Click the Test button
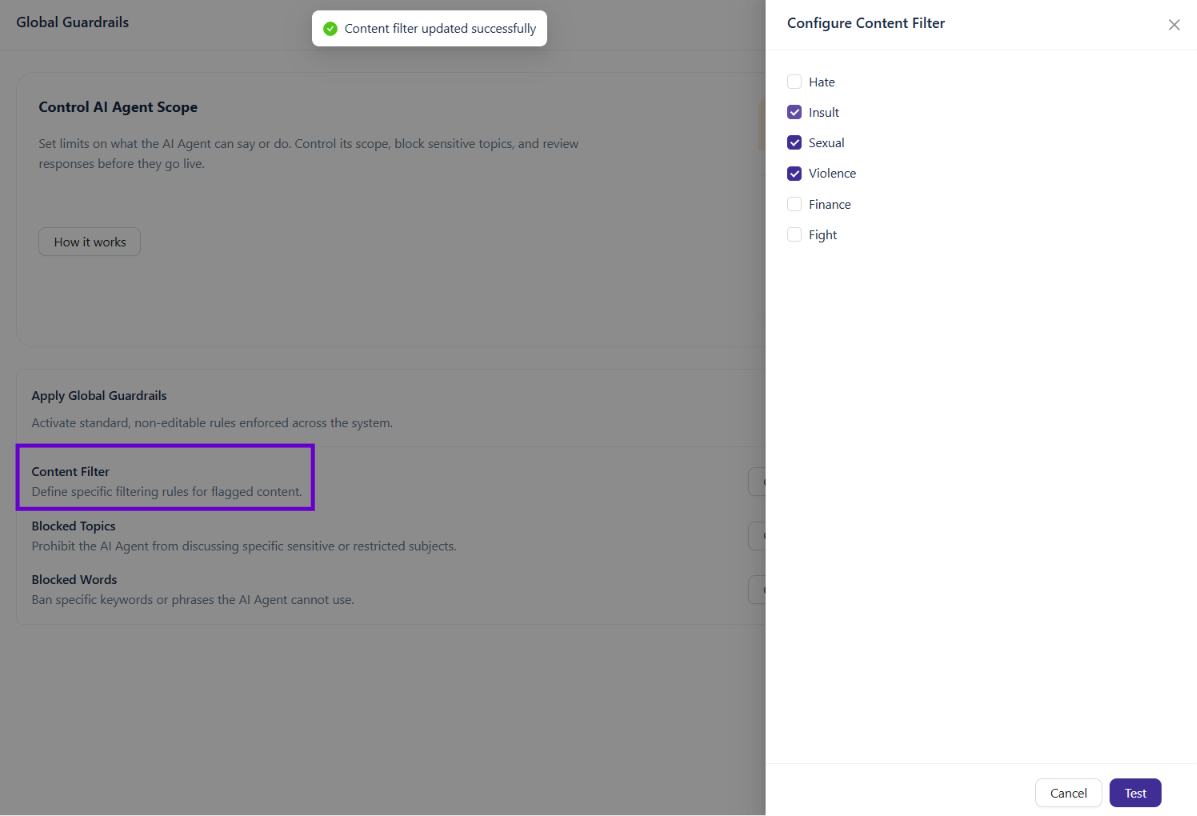 click(1135, 793)
